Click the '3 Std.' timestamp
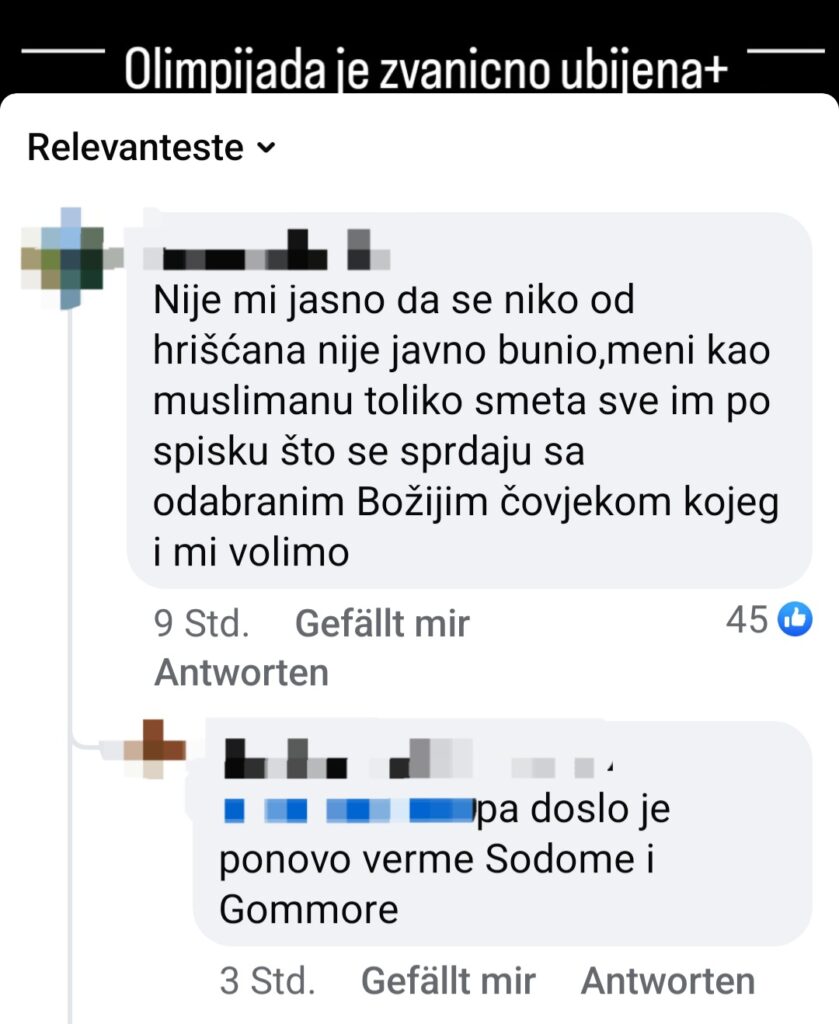Viewport: 839px width, 1024px height. coord(268,981)
